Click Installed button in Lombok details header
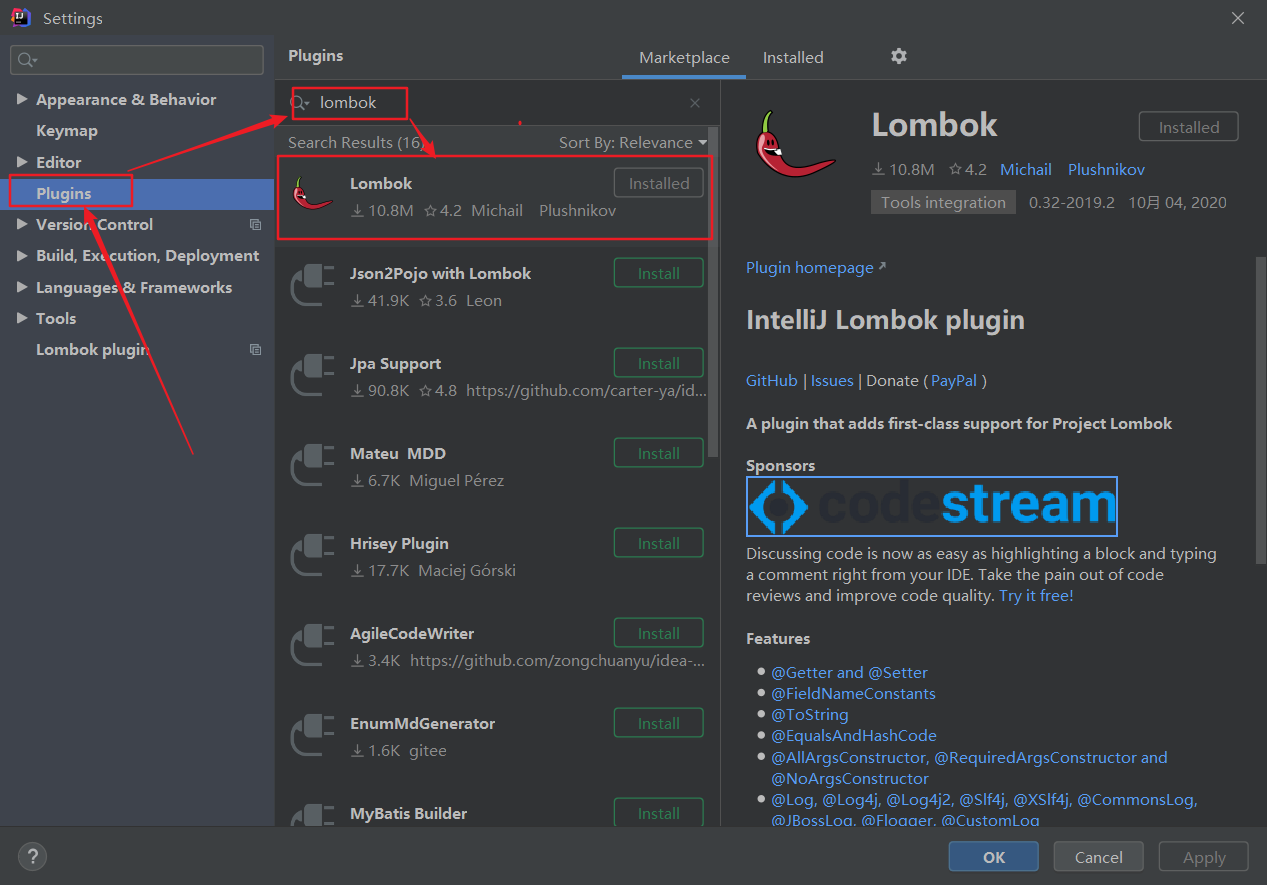Screen dimensions: 1267x885 (1188, 127)
